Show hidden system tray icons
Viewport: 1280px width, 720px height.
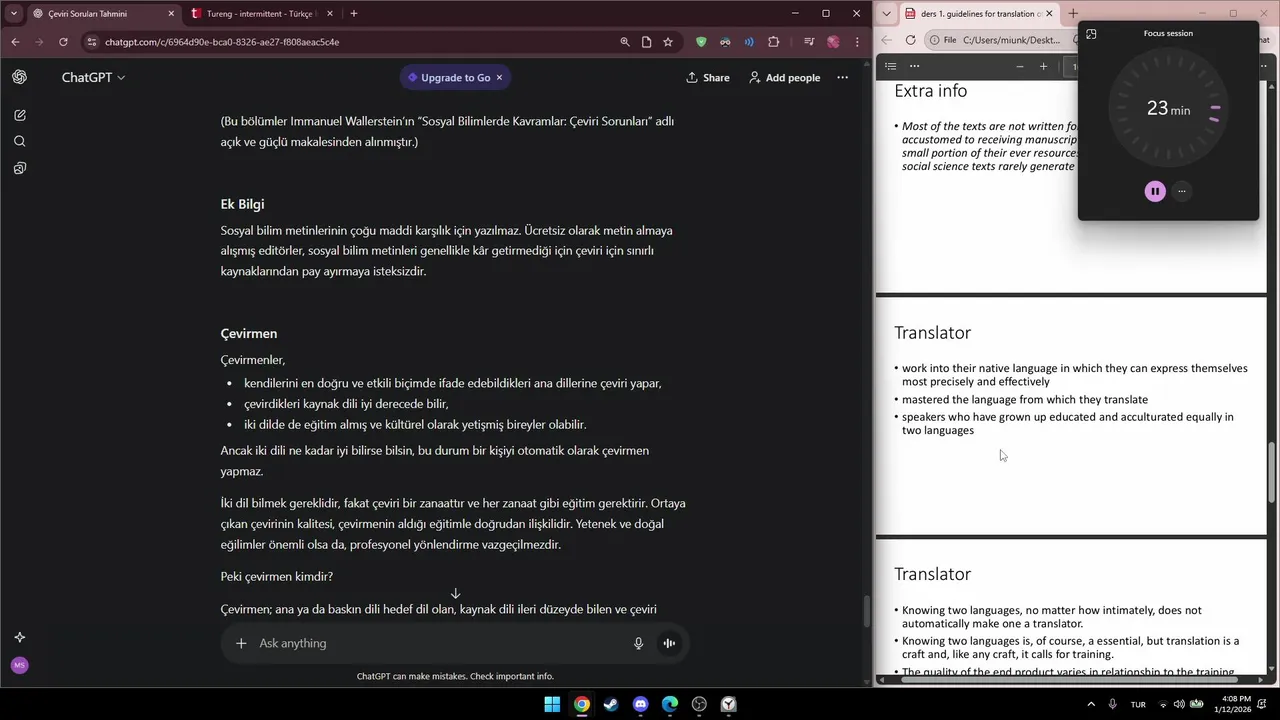tap(1091, 704)
